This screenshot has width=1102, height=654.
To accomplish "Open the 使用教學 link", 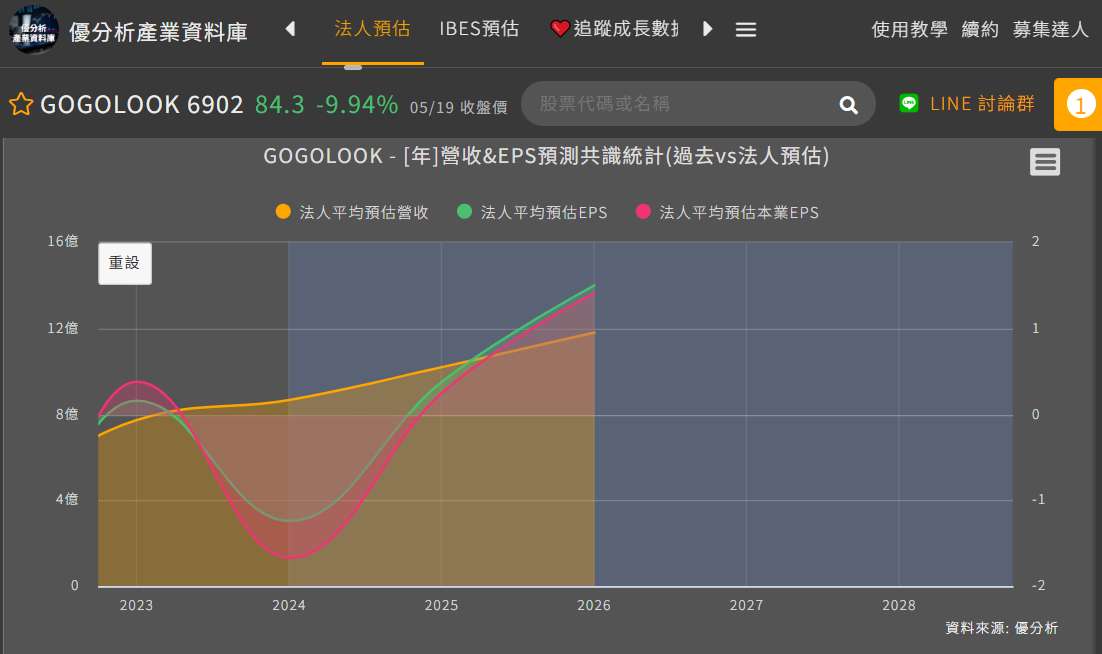I will 909,30.
